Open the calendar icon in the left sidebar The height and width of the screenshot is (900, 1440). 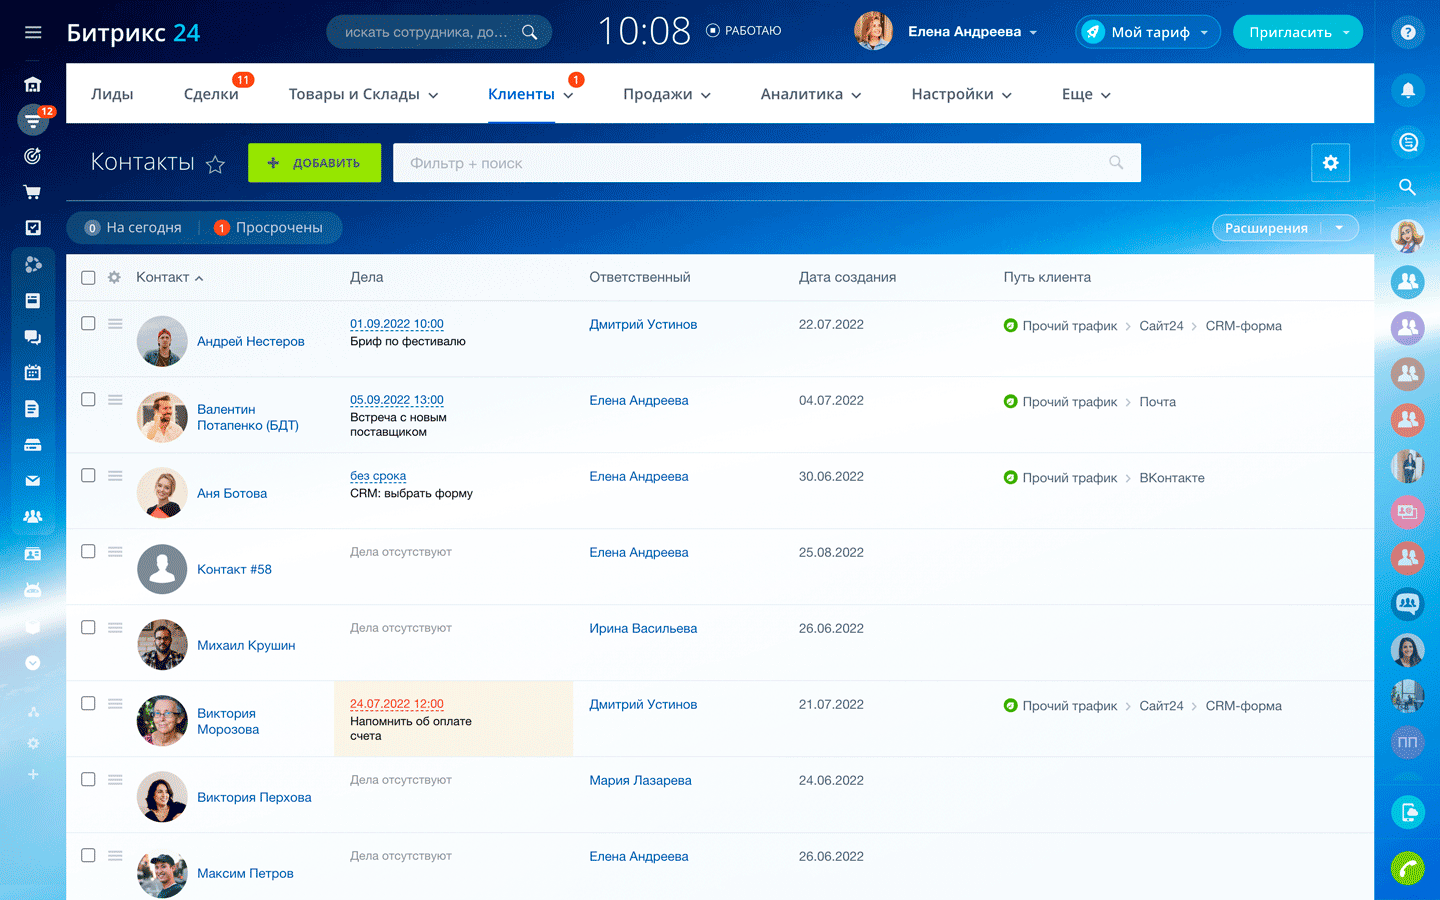[x=33, y=372]
